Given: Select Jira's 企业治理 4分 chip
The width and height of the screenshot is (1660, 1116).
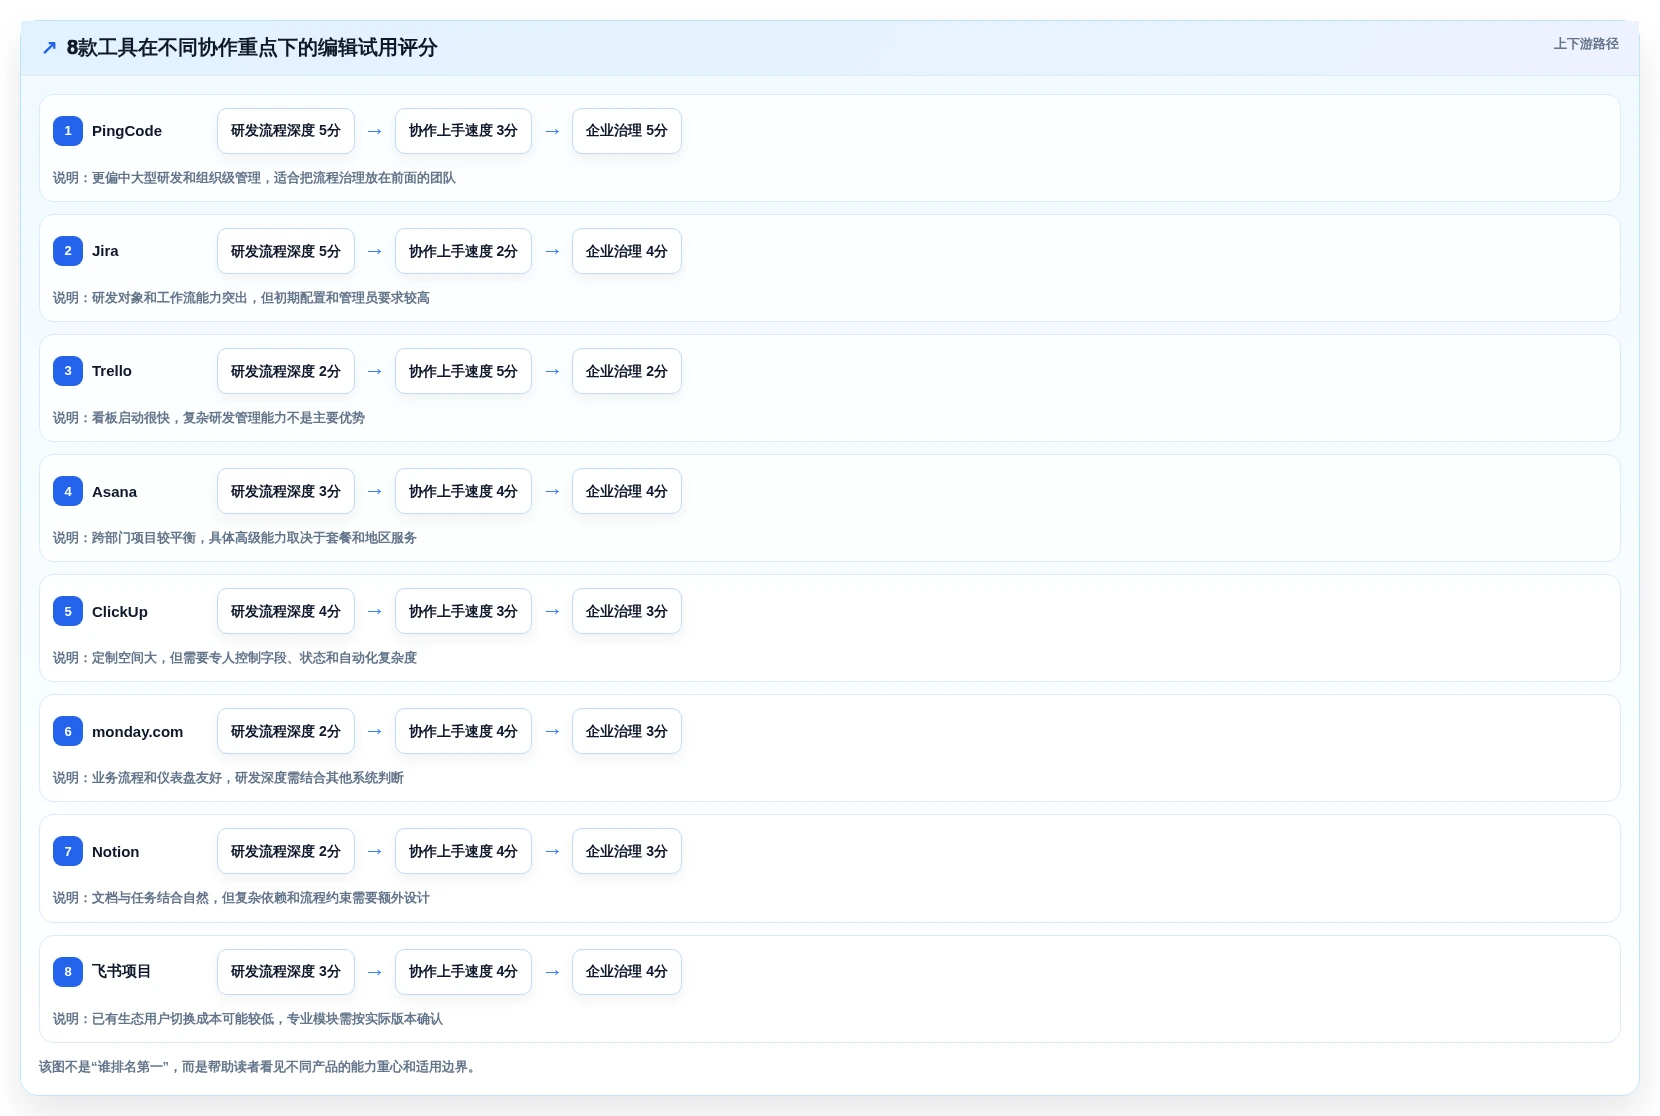Looking at the screenshot, I should pos(627,251).
